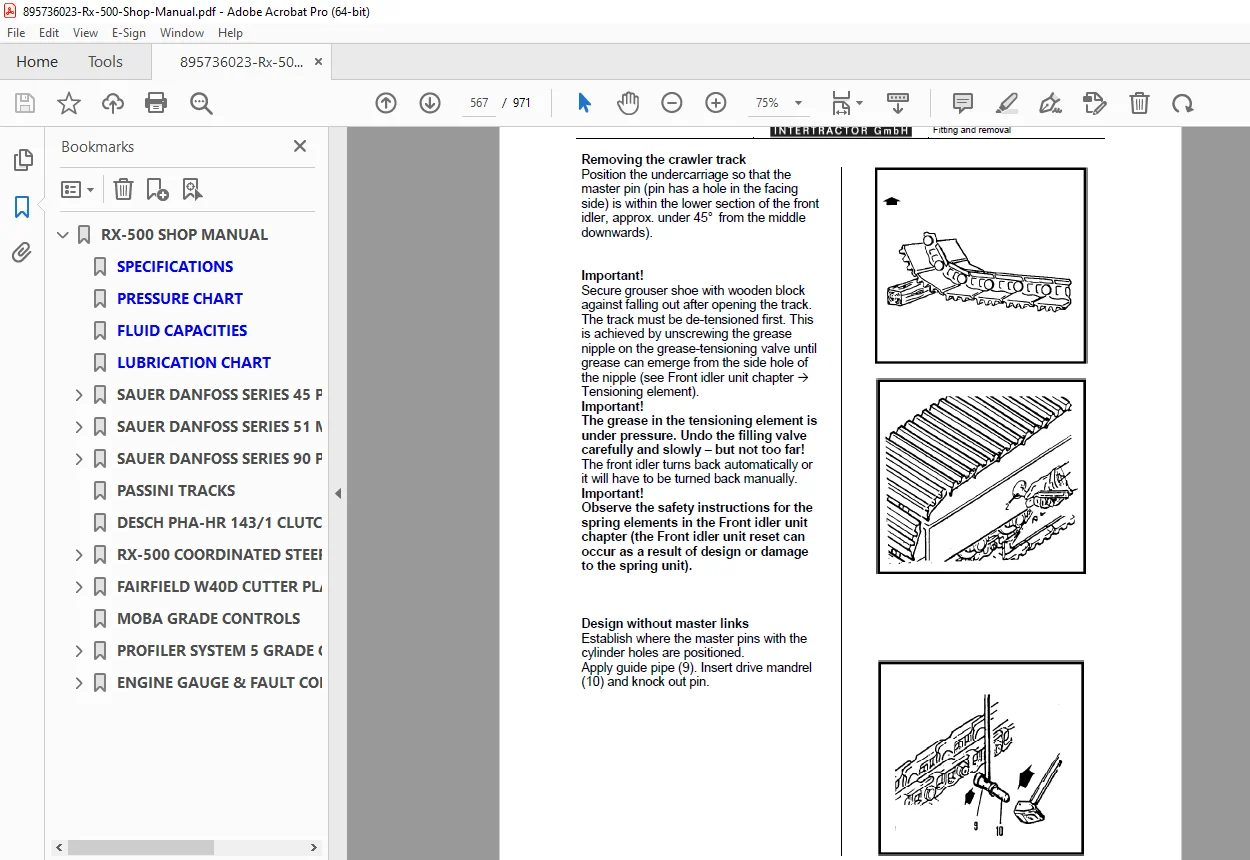Click the bookmarks horizontal scrollbar
The height and width of the screenshot is (860, 1250).
(x=141, y=847)
